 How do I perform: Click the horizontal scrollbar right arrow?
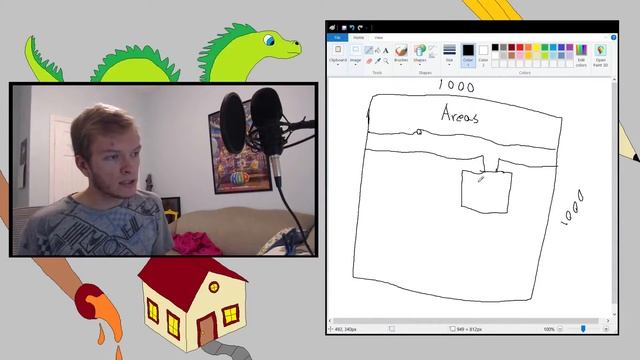608,321
